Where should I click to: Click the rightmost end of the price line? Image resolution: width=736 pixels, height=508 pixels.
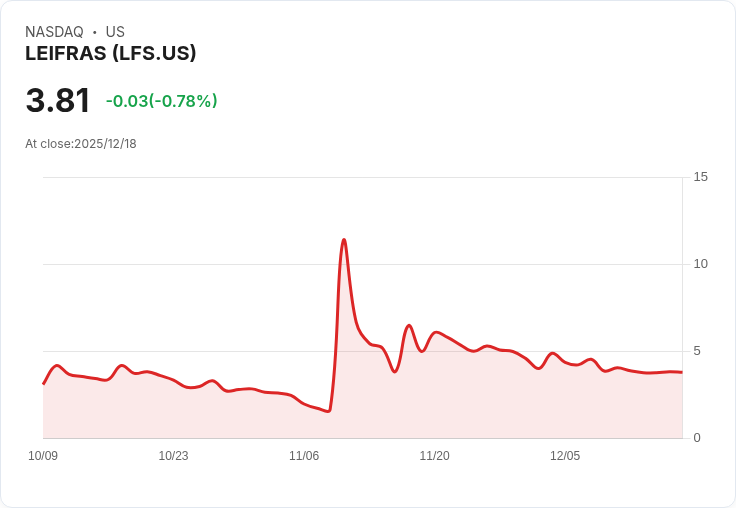[x=682, y=372]
